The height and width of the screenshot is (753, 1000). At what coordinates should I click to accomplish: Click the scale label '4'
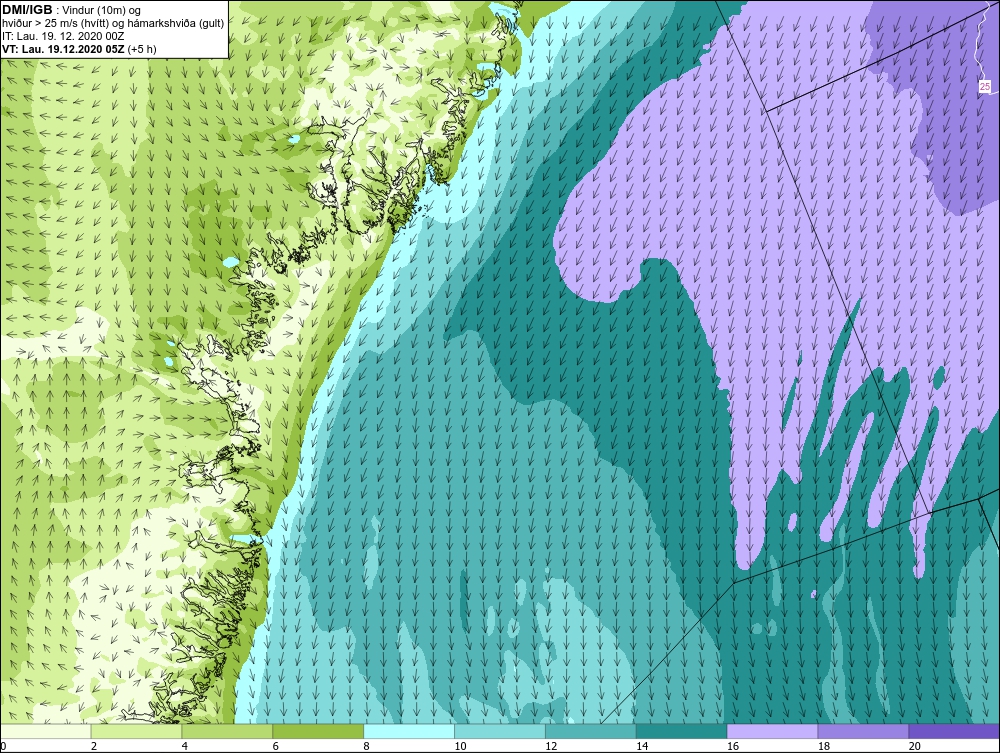pos(185,746)
